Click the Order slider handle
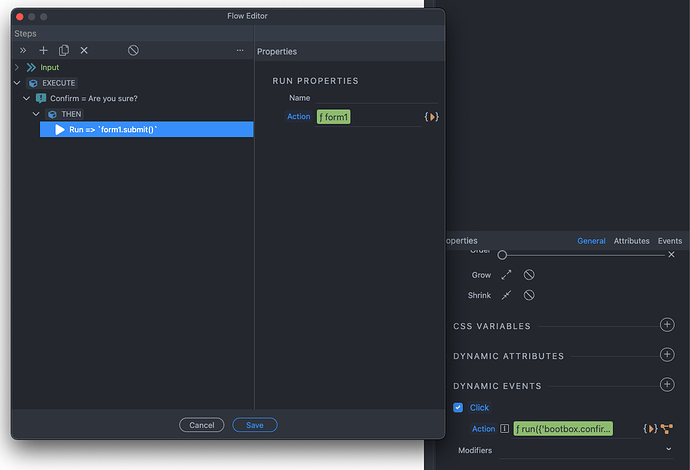Image resolution: width=690 pixels, height=470 pixels. (x=502, y=255)
